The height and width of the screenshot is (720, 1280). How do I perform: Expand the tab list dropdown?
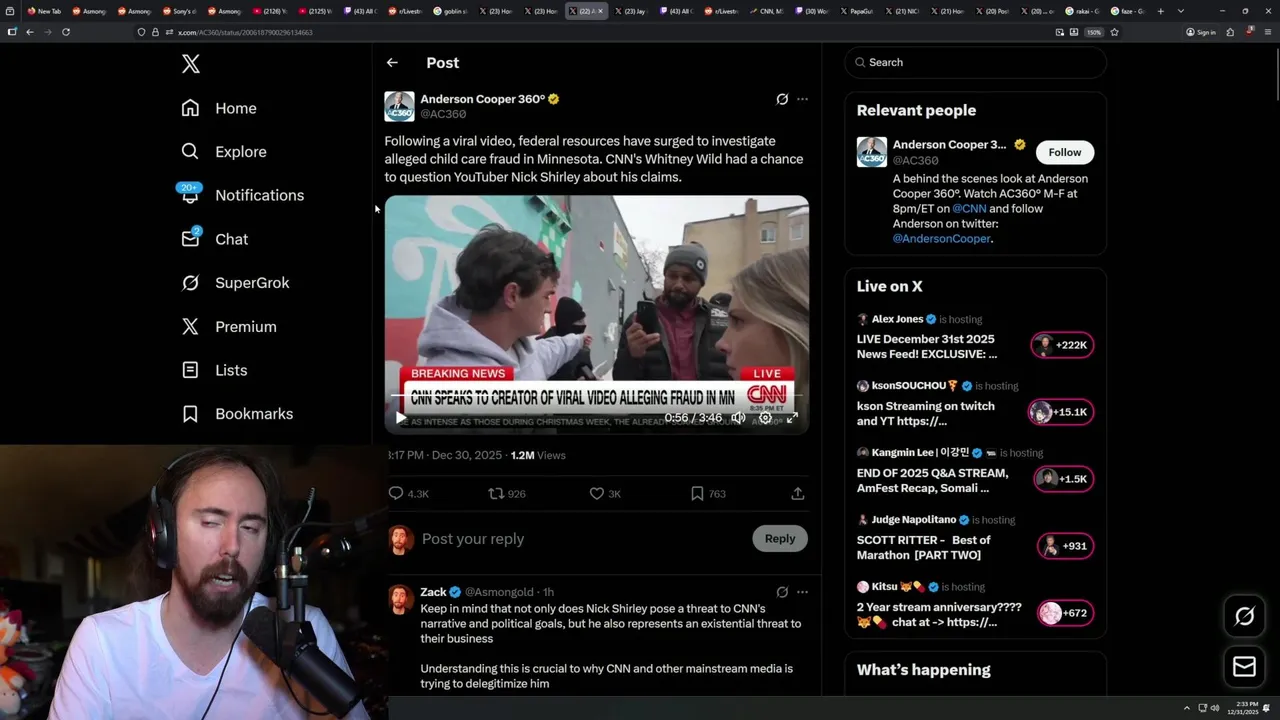point(1181,11)
